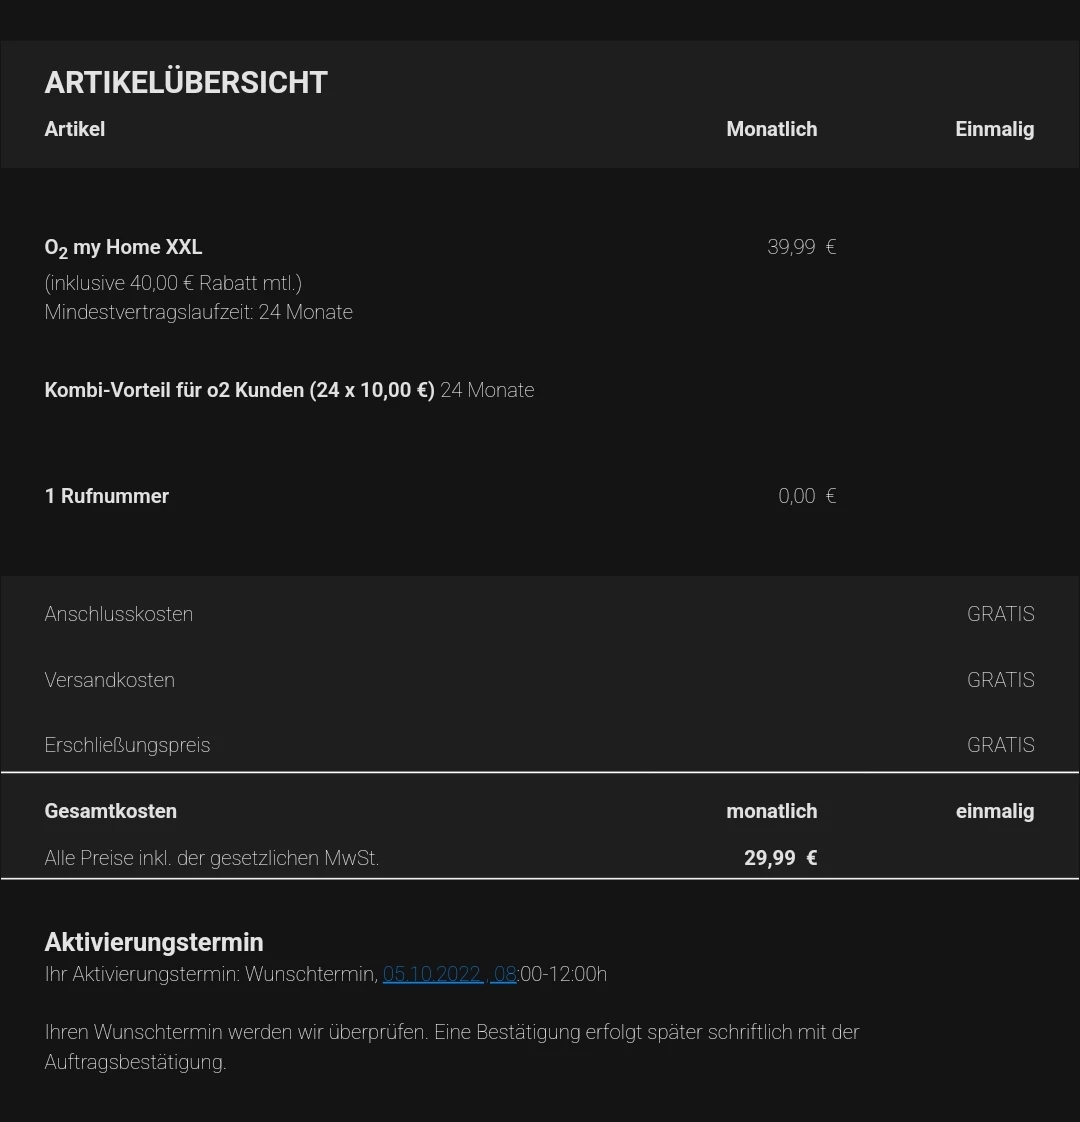This screenshot has height=1122, width=1080.
Task: Select the O2 my Home XXL item
Action: (x=123, y=248)
